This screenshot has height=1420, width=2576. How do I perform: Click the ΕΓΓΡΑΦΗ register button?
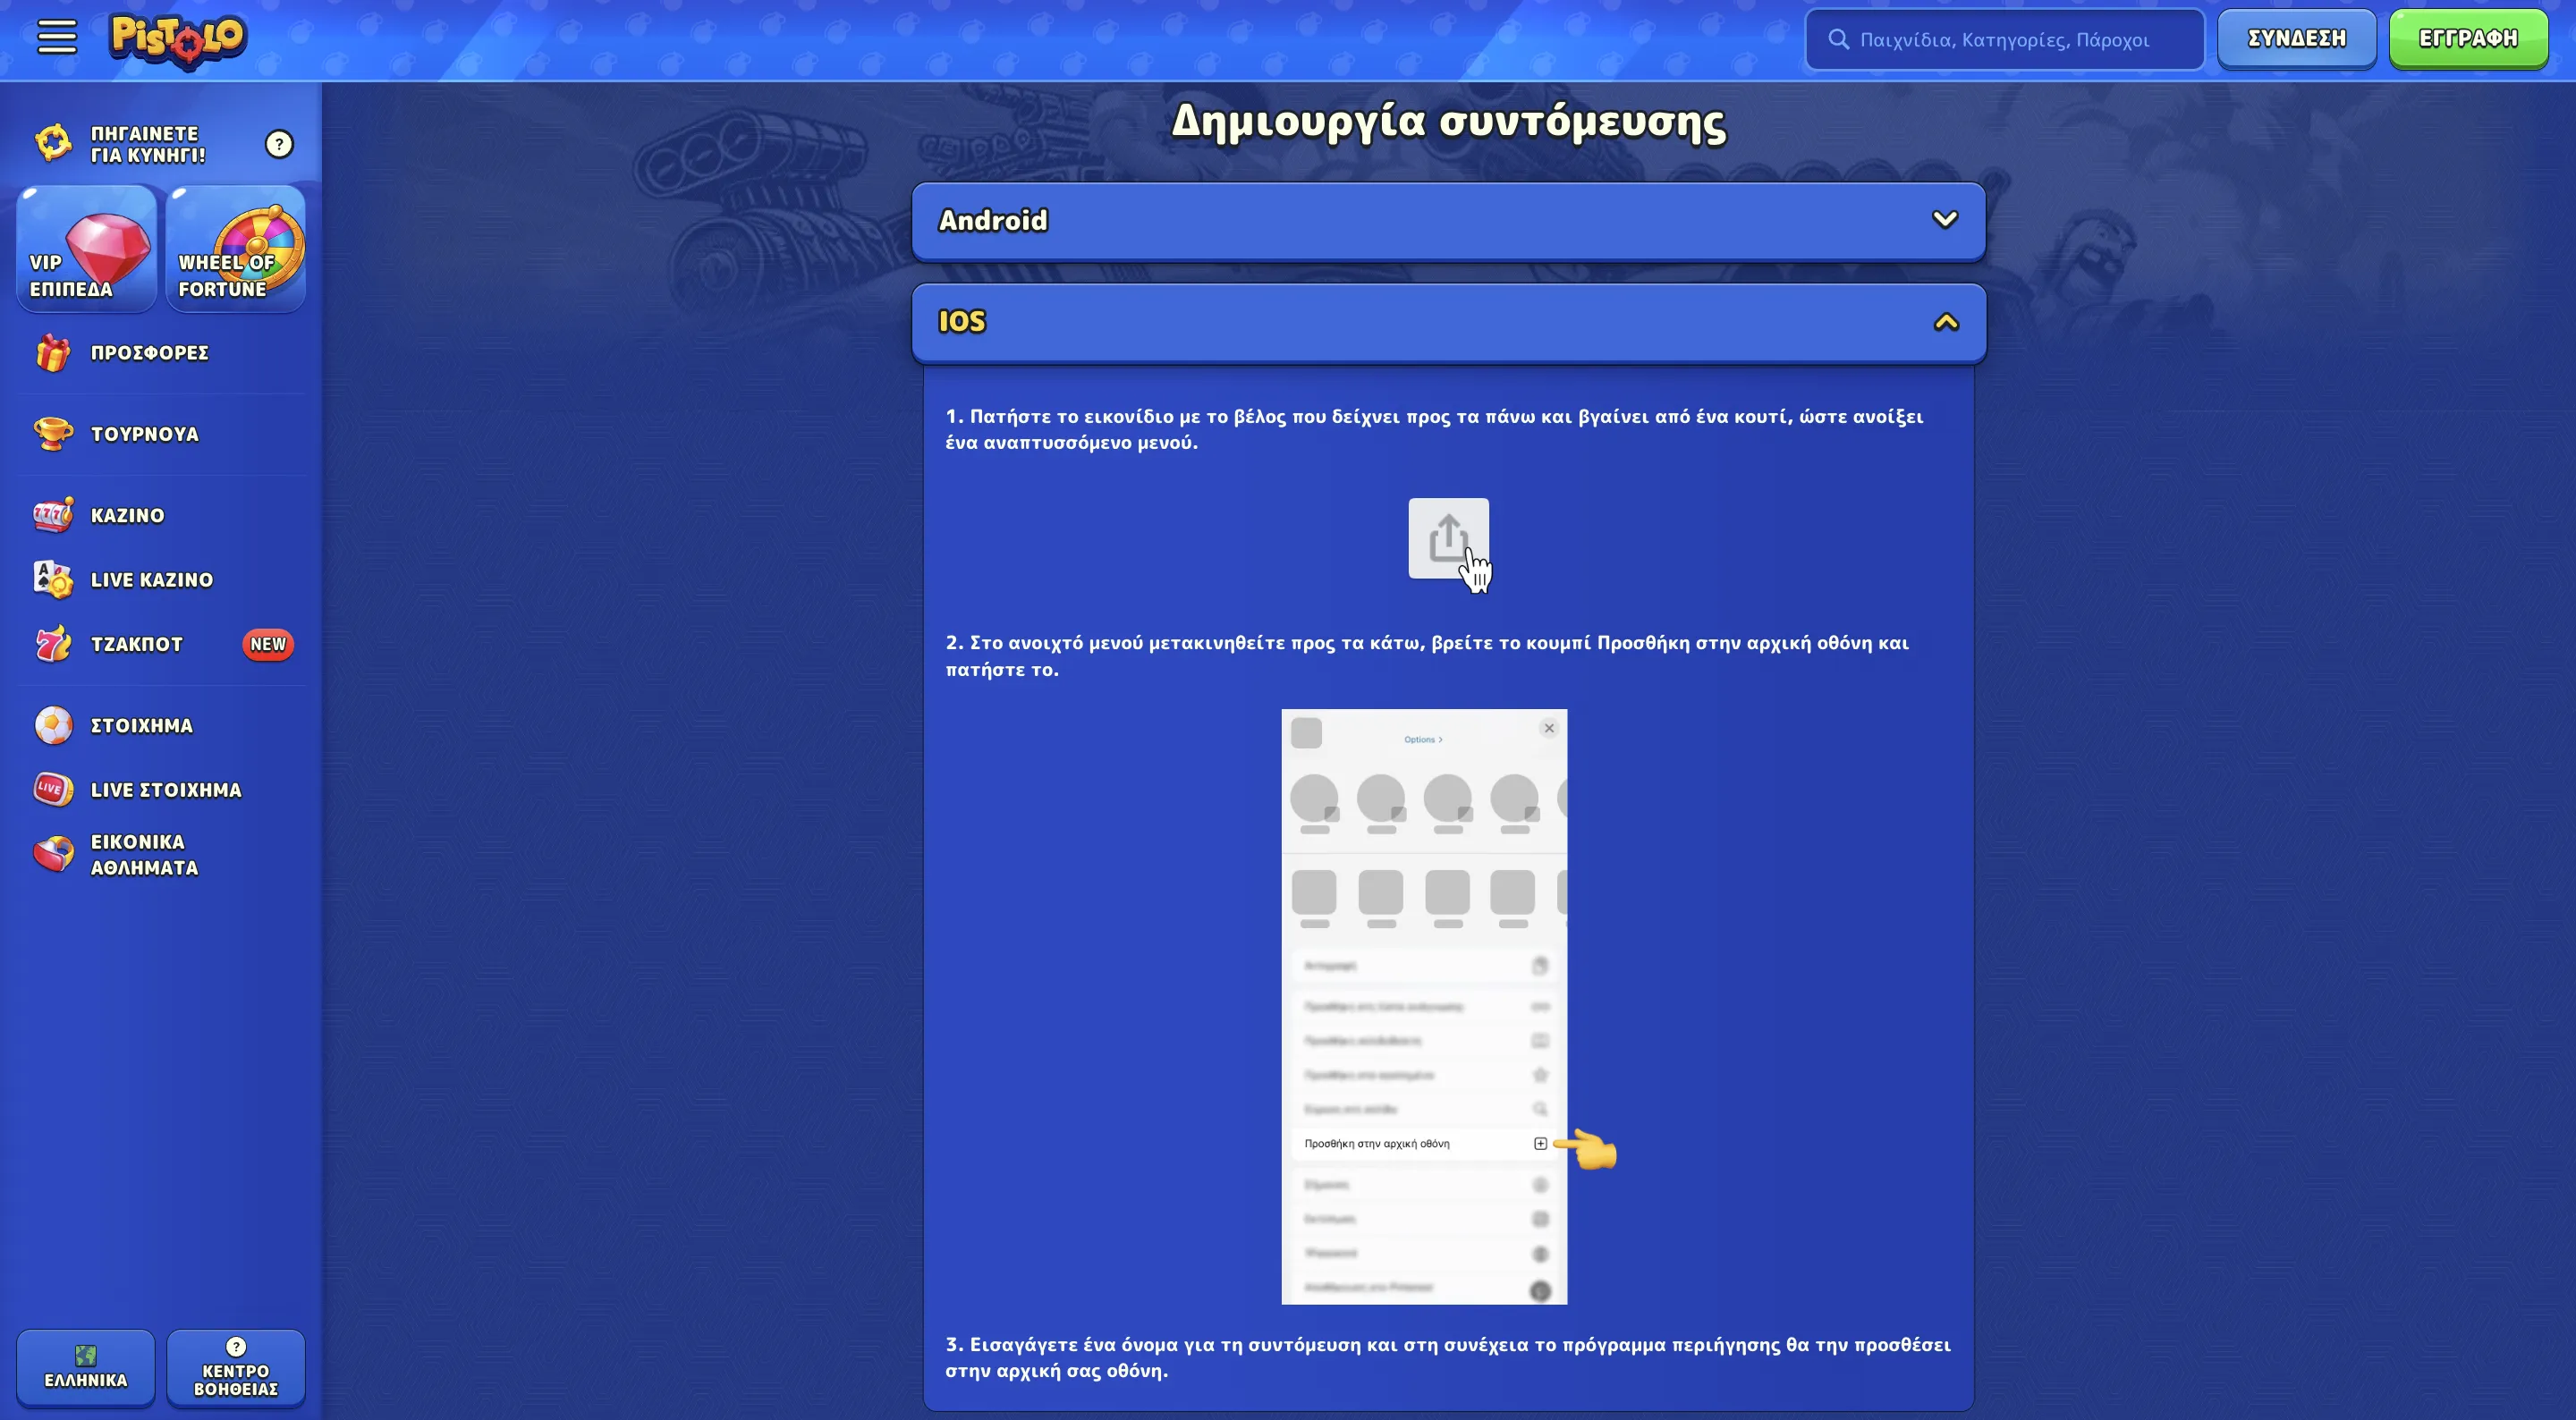pyautogui.click(x=2468, y=38)
